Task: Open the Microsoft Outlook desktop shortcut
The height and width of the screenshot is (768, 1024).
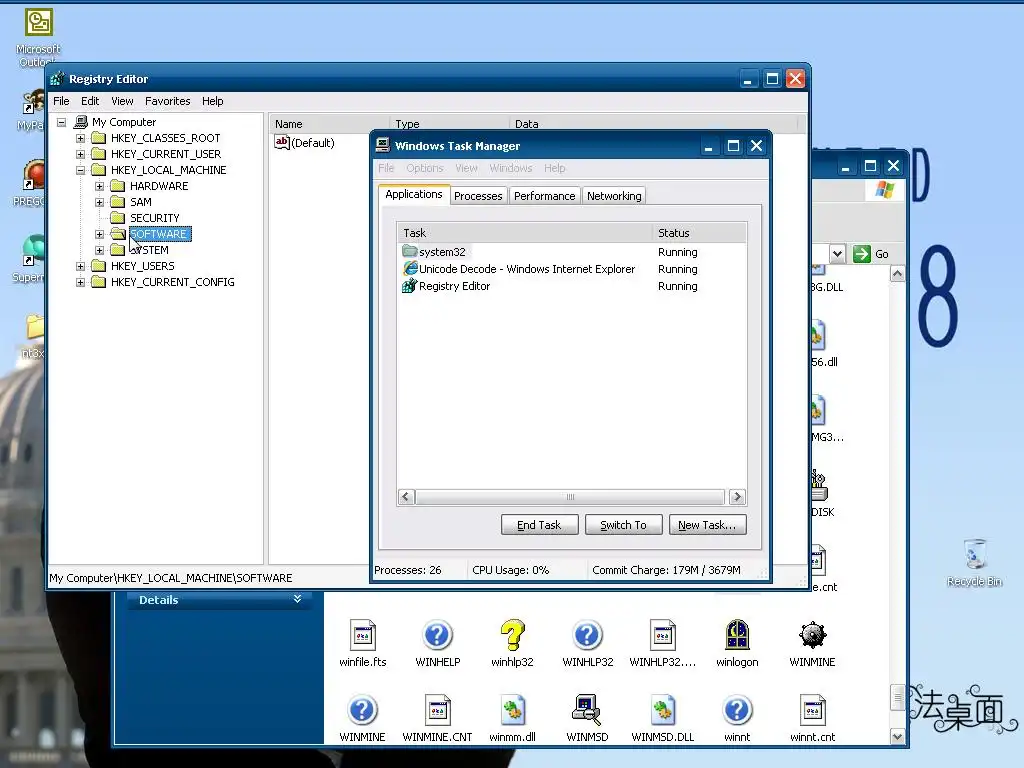Action: (38, 22)
